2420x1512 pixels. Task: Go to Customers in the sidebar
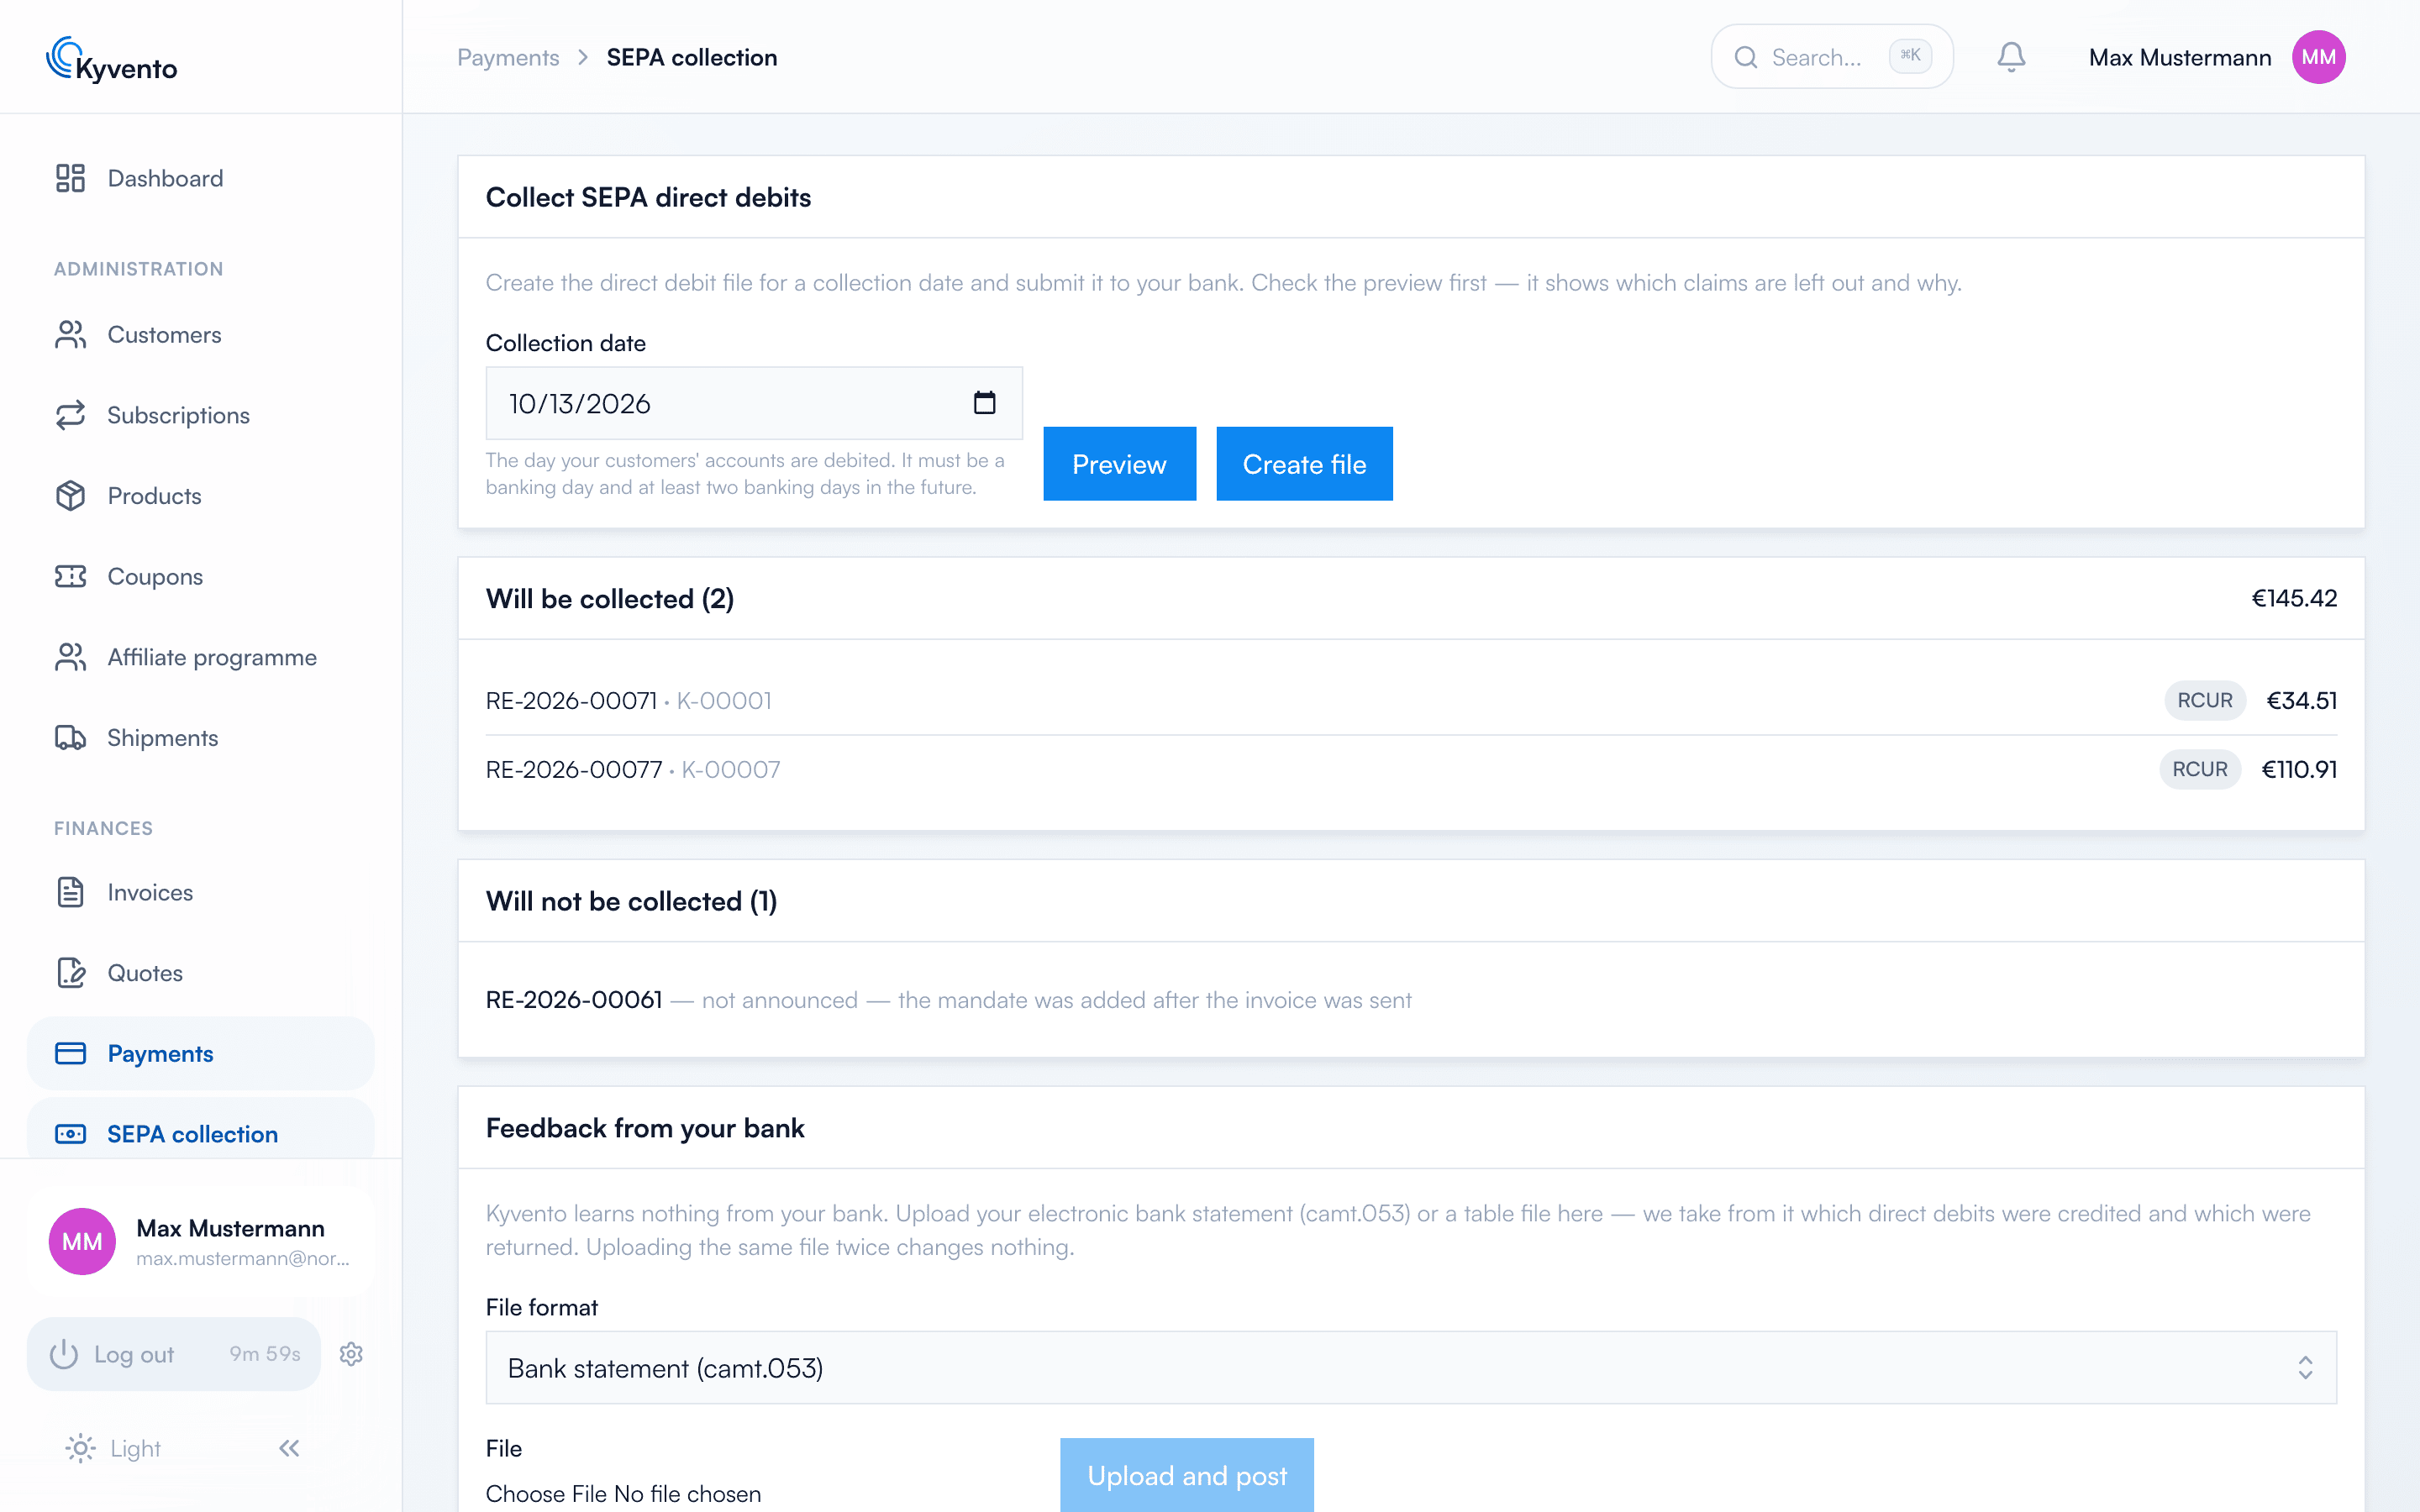(200, 334)
